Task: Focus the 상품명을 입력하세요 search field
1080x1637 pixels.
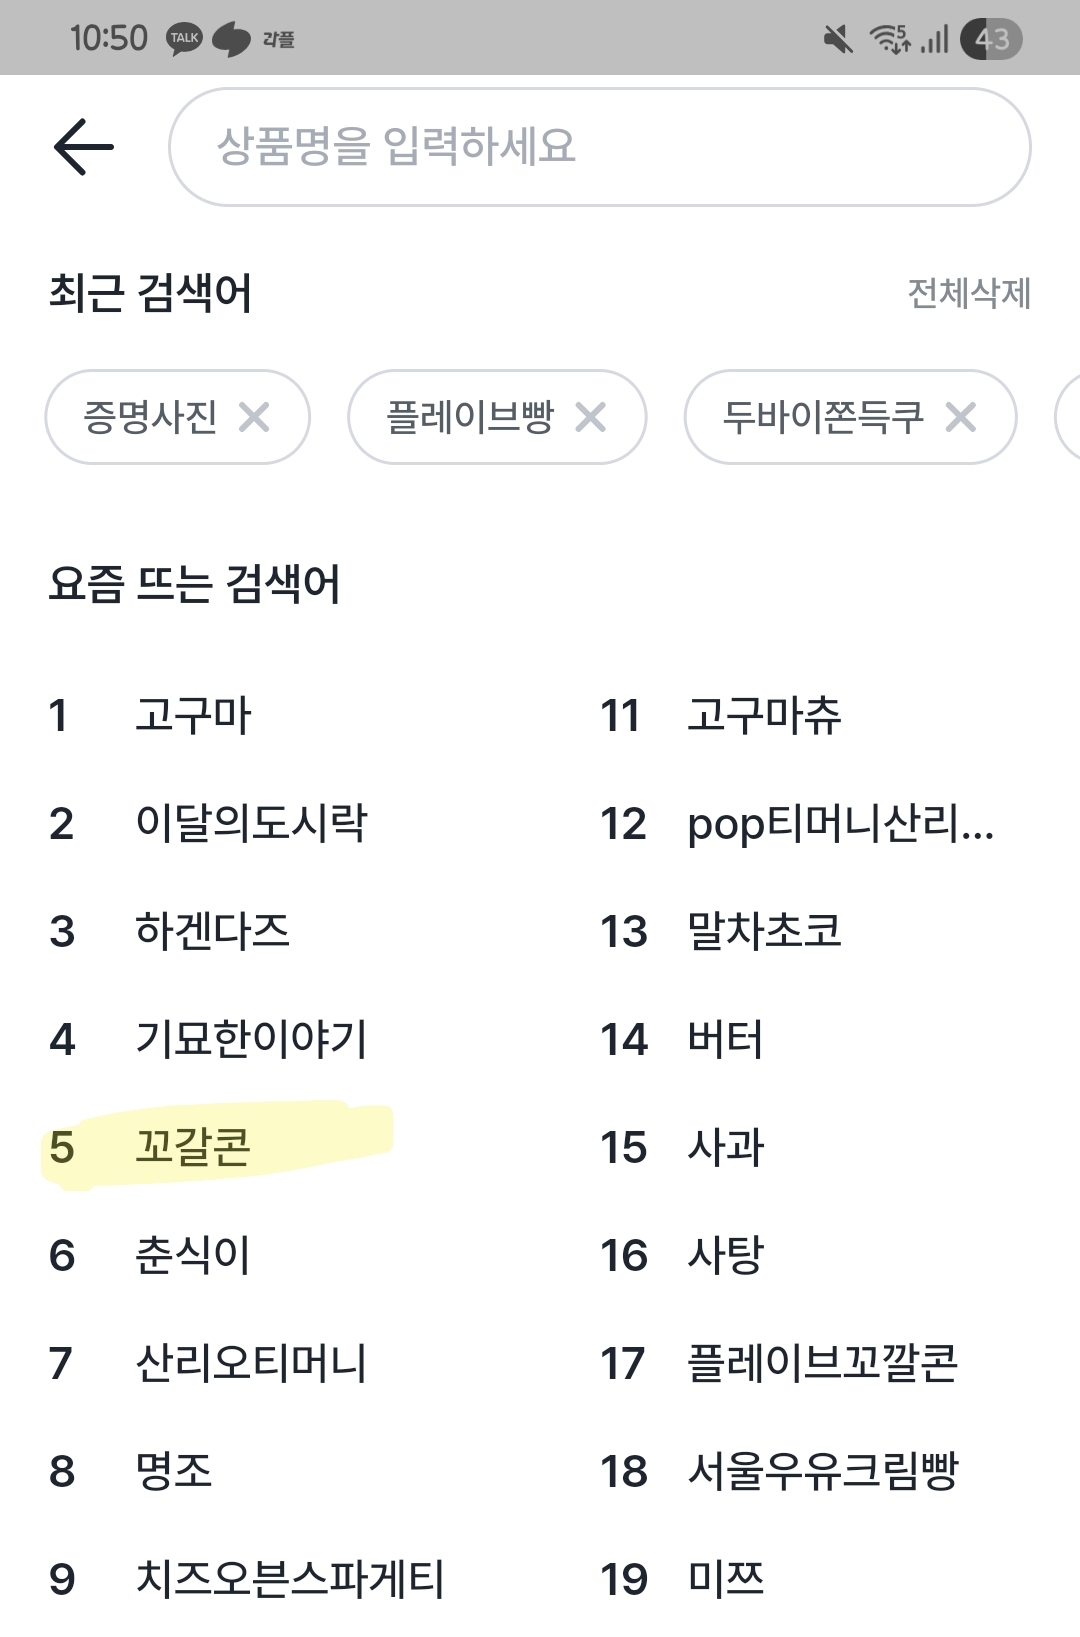Action: [x=599, y=147]
